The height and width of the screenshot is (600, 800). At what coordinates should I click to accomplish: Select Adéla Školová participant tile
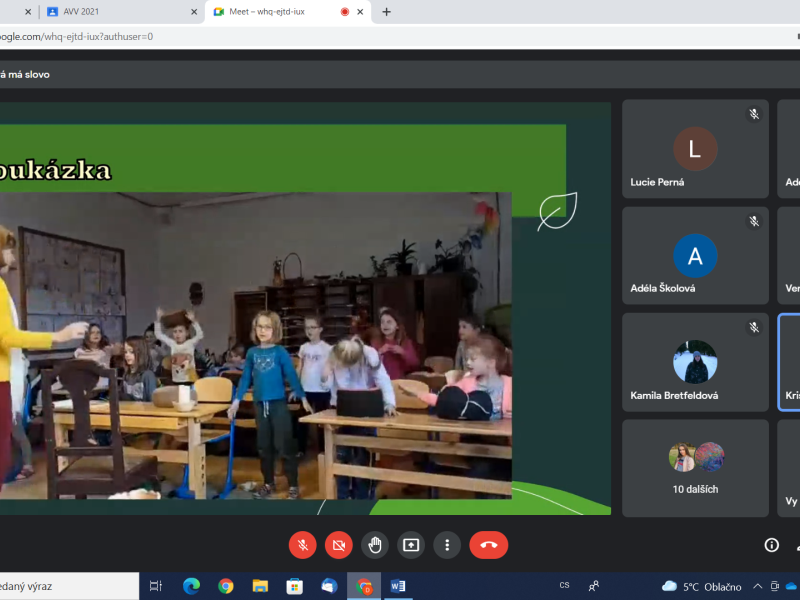(695, 255)
